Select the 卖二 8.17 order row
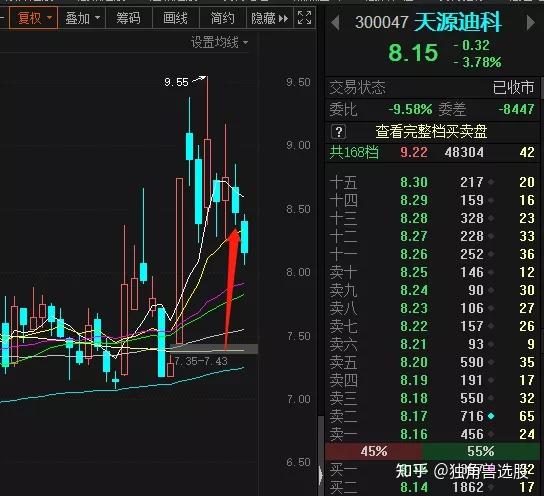Viewport: 544px width, 496px height. pyautogui.click(x=432, y=416)
